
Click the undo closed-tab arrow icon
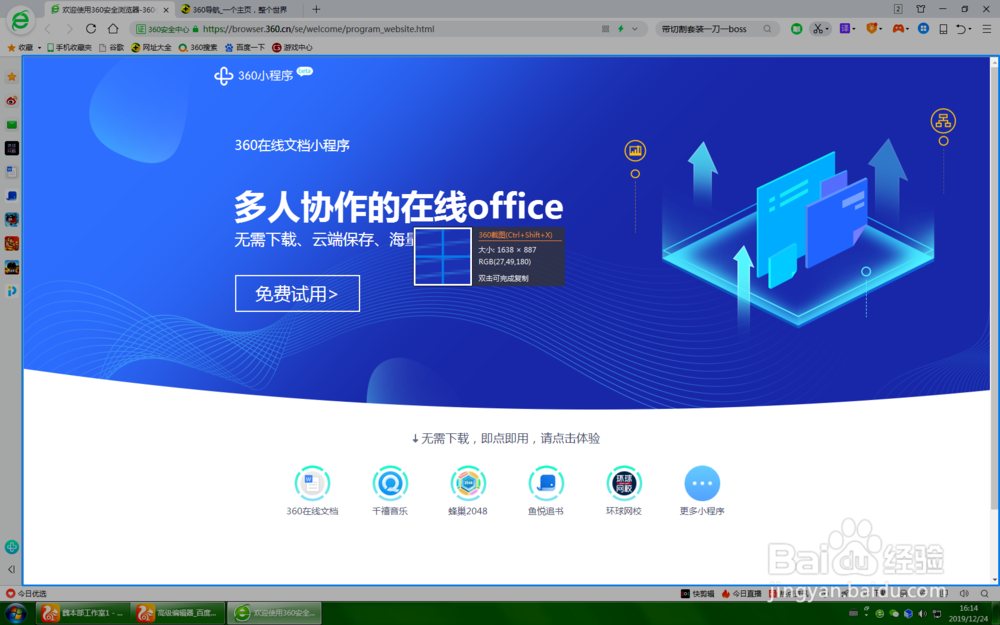point(961,29)
